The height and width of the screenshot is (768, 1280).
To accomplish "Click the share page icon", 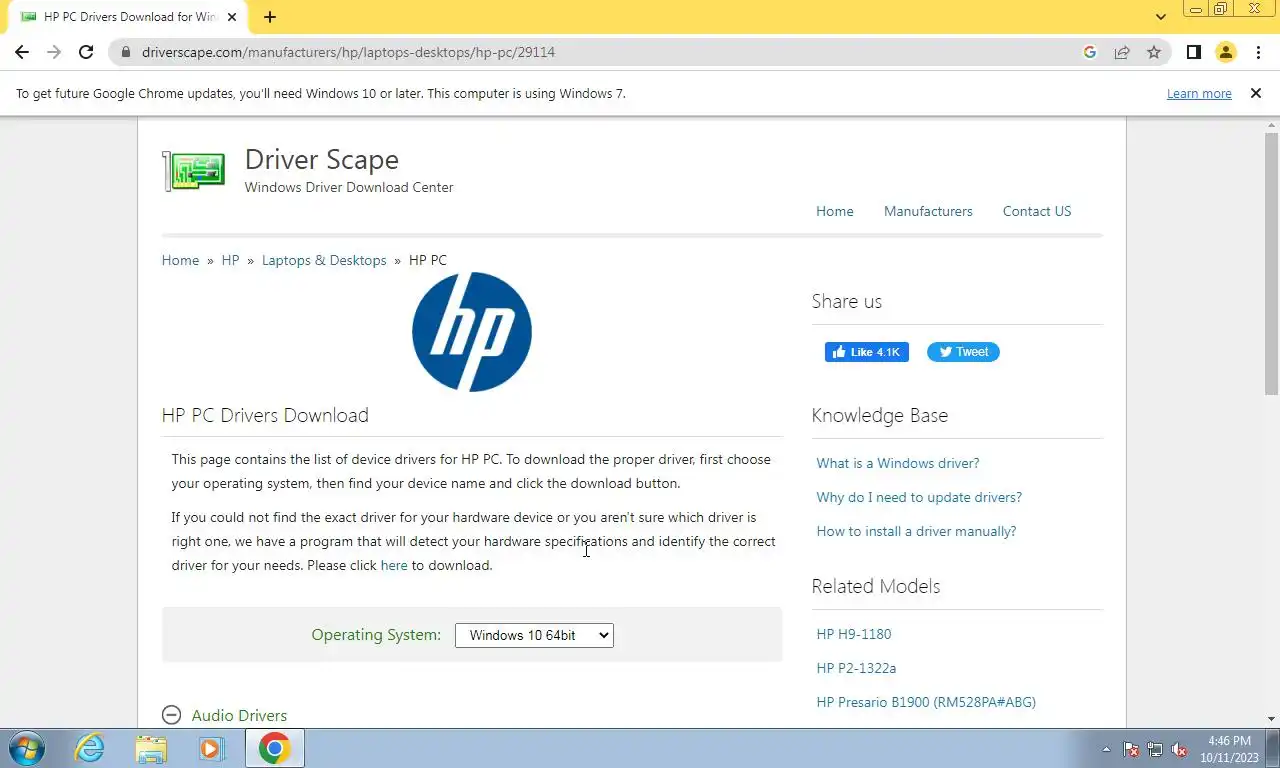I will coord(1122,52).
